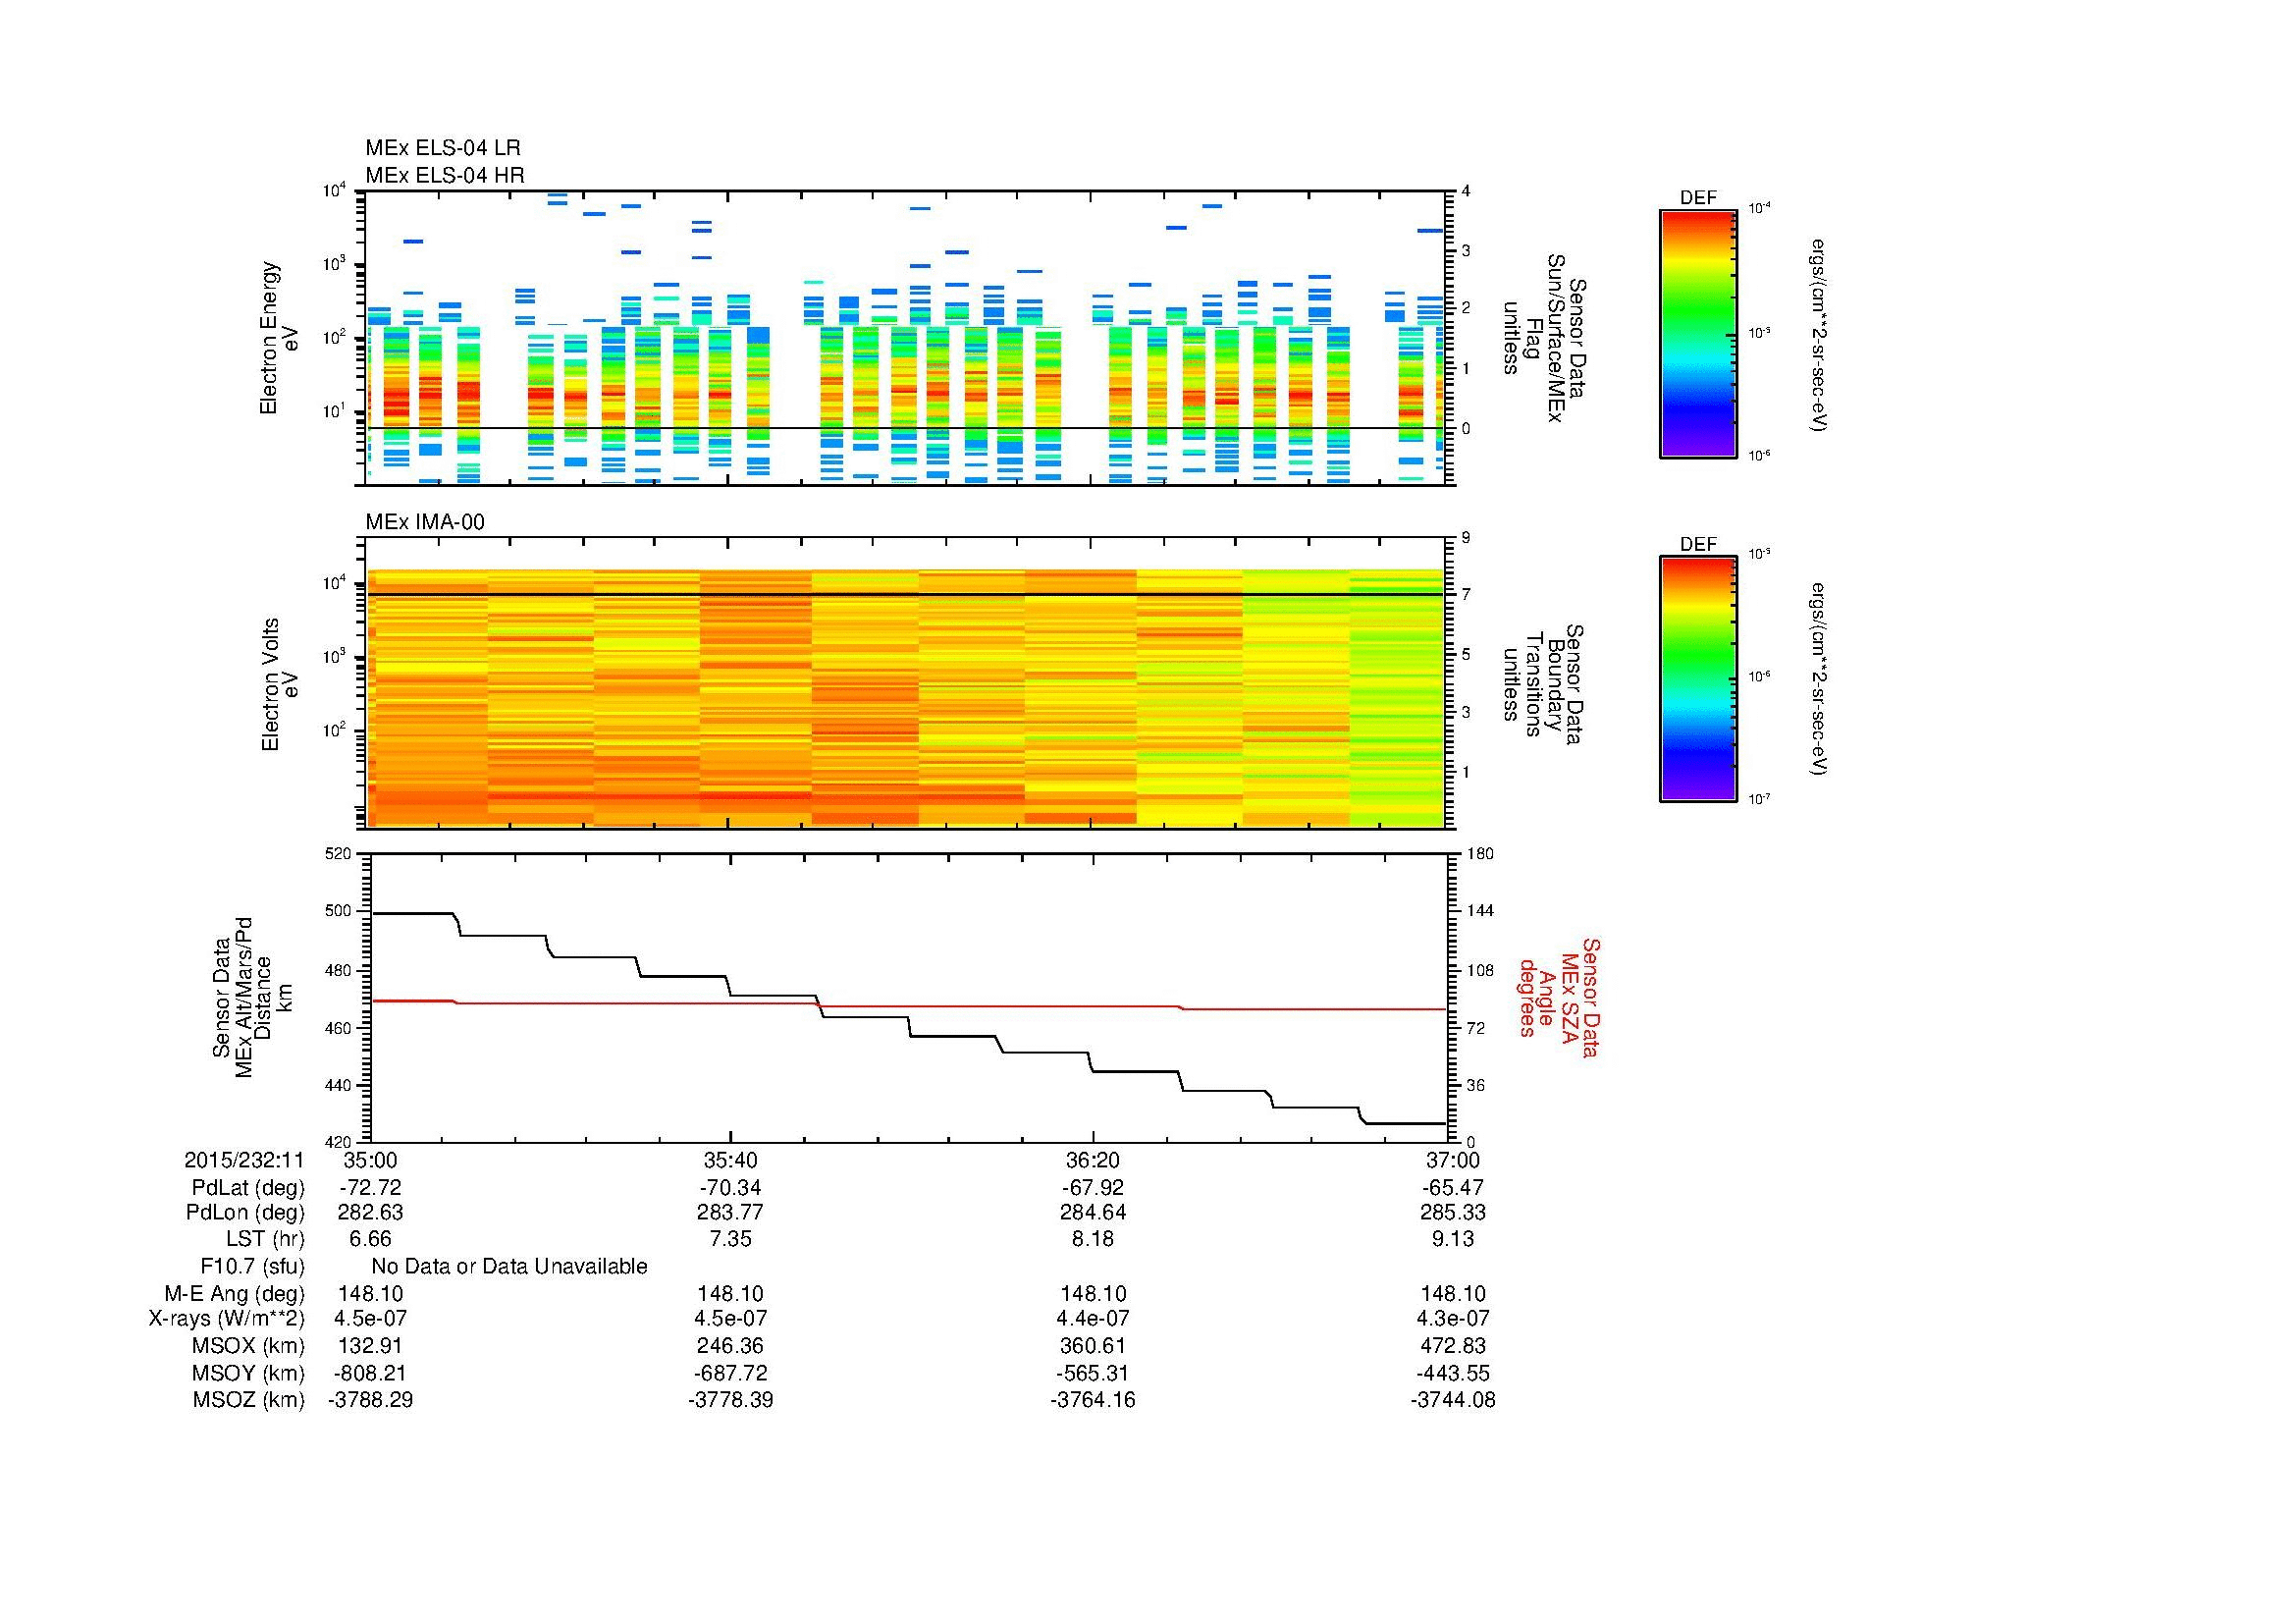This screenshot has height=1623, width=2296.
Task: Click the PdLon value '285.33'
Action: pyautogui.click(x=1453, y=1212)
